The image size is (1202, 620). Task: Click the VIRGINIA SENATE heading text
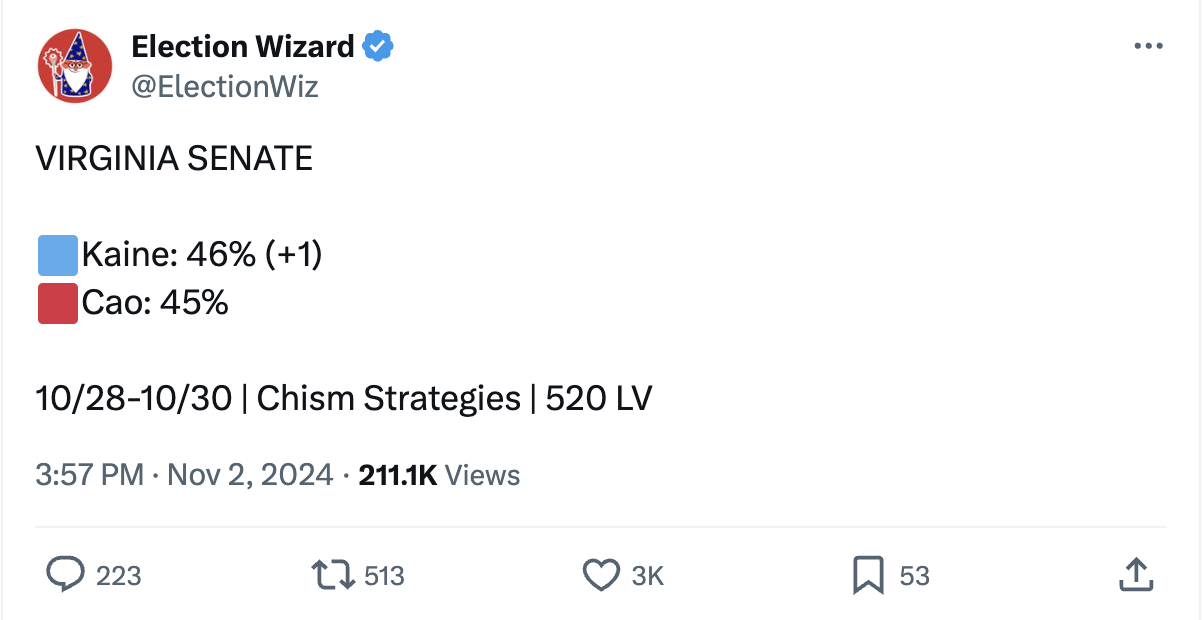click(x=174, y=159)
